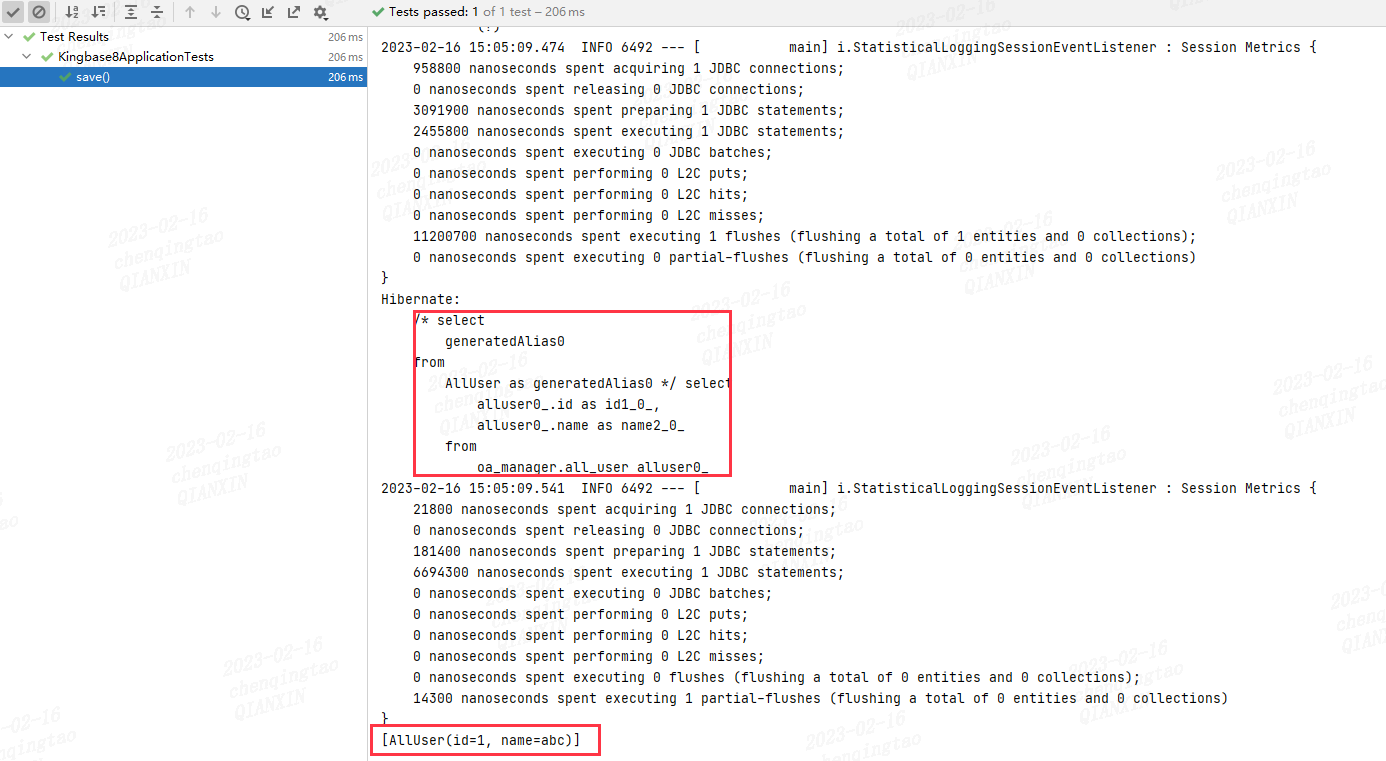The height and width of the screenshot is (761, 1386).
Task: Sort tests by duration
Action: point(98,12)
